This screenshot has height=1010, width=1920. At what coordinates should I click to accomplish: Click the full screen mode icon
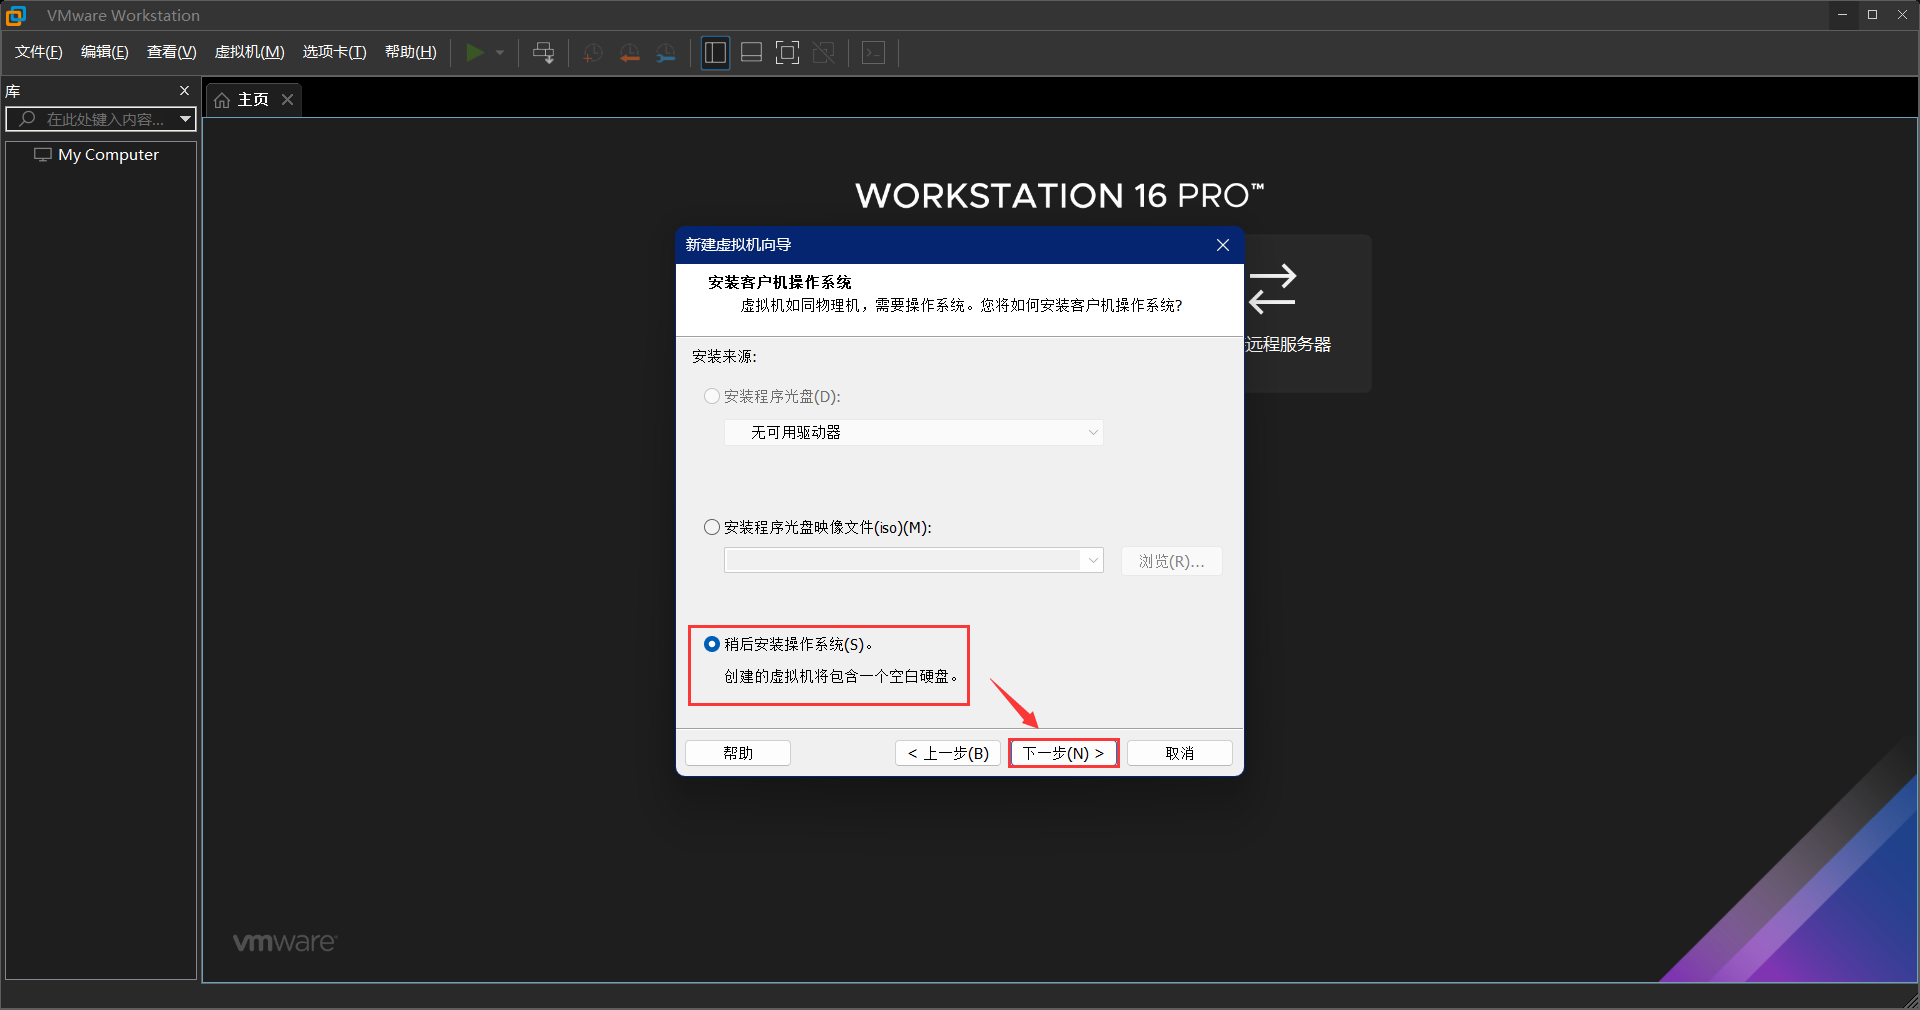tap(788, 52)
